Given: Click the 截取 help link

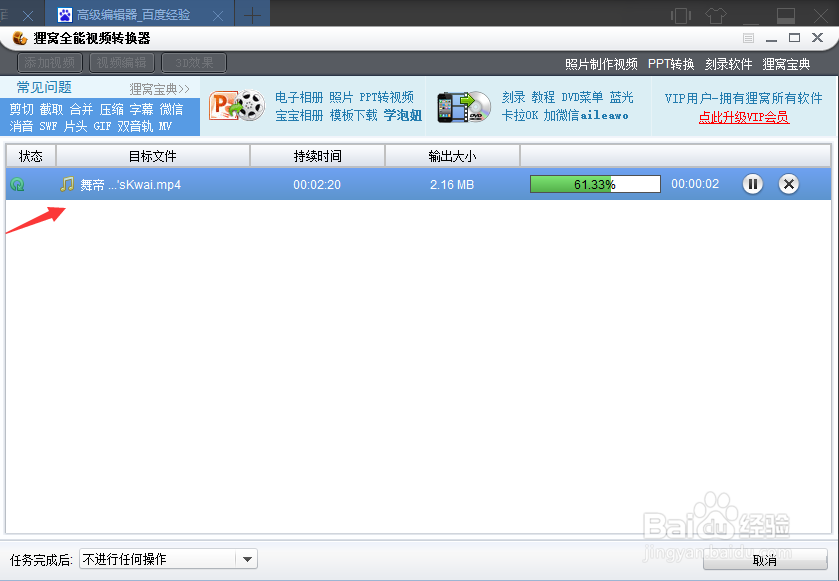Looking at the screenshot, I should (x=51, y=109).
